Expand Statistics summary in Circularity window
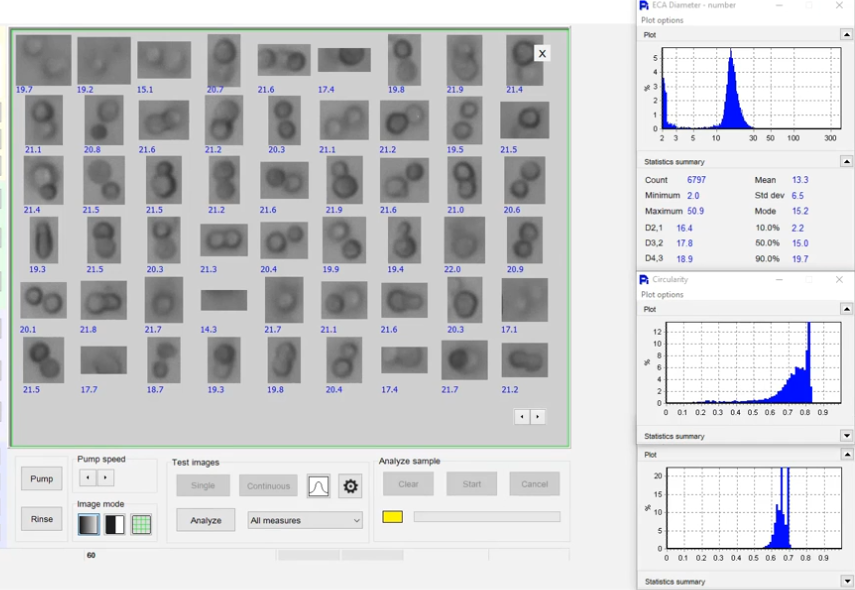Viewport: 855px width, 590px height. point(846,436)
